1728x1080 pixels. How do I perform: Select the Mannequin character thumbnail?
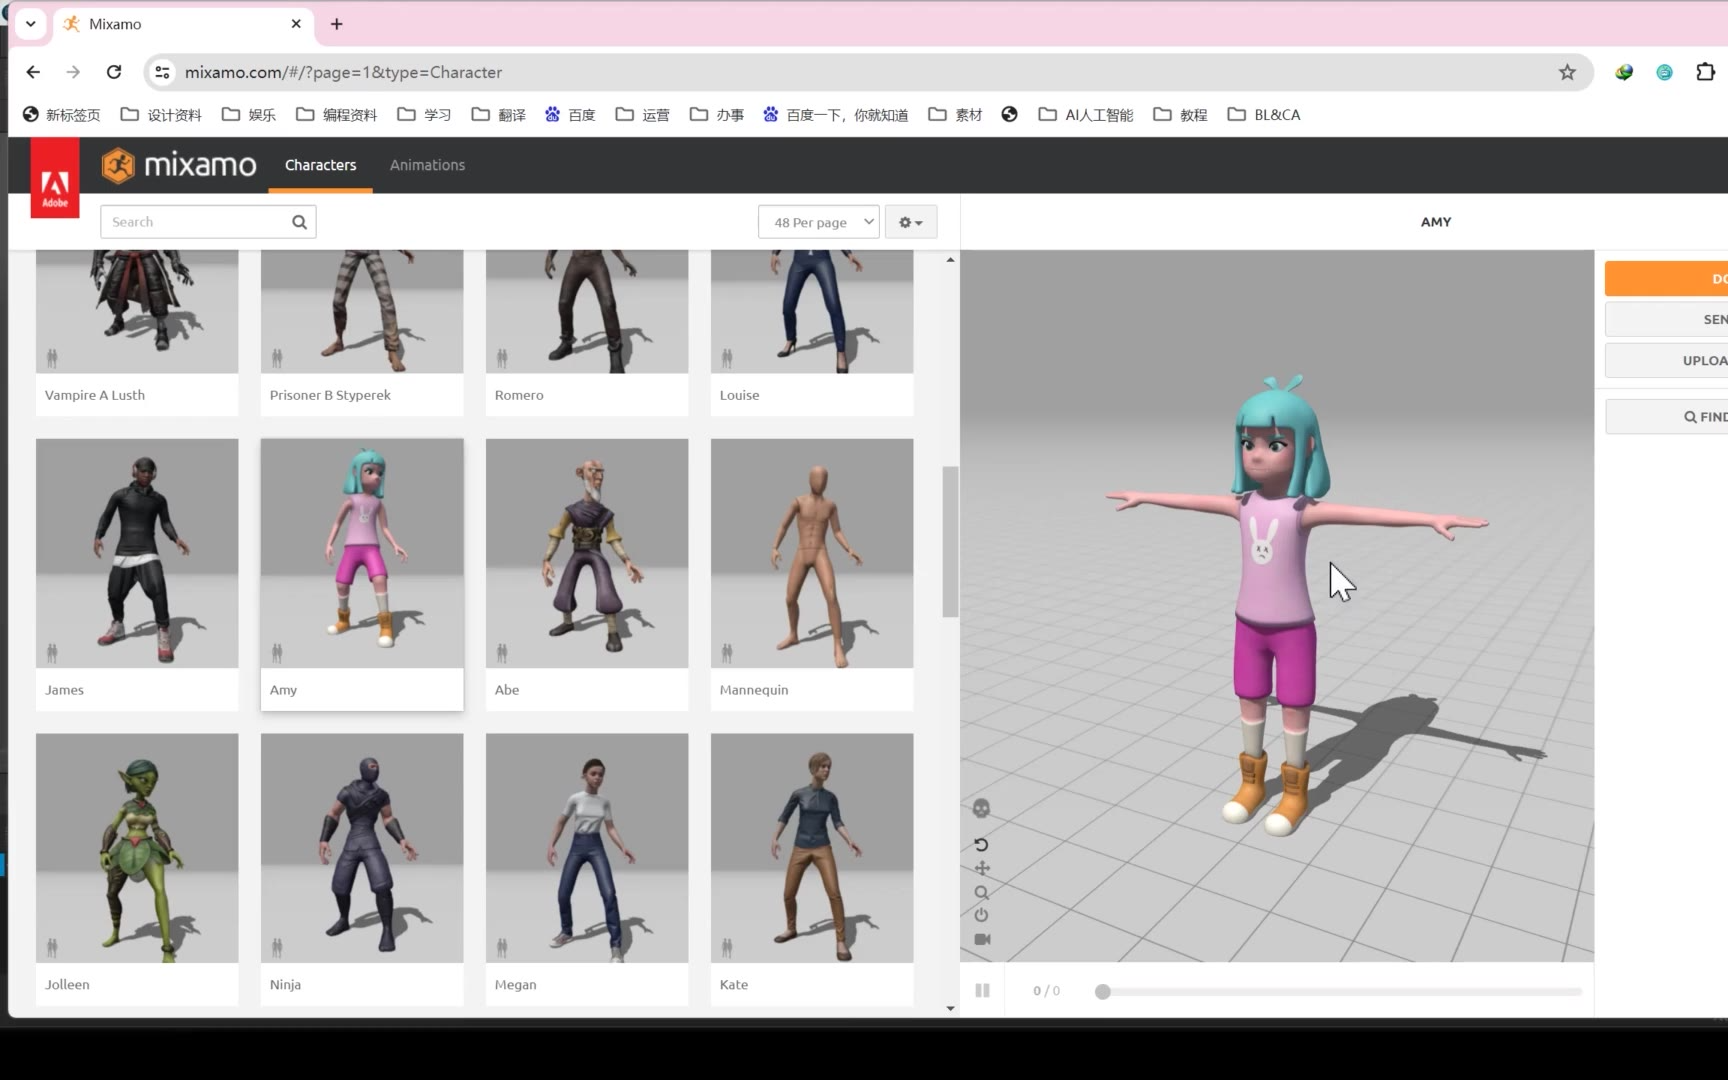pyautogui.click(x=812, y=553)
